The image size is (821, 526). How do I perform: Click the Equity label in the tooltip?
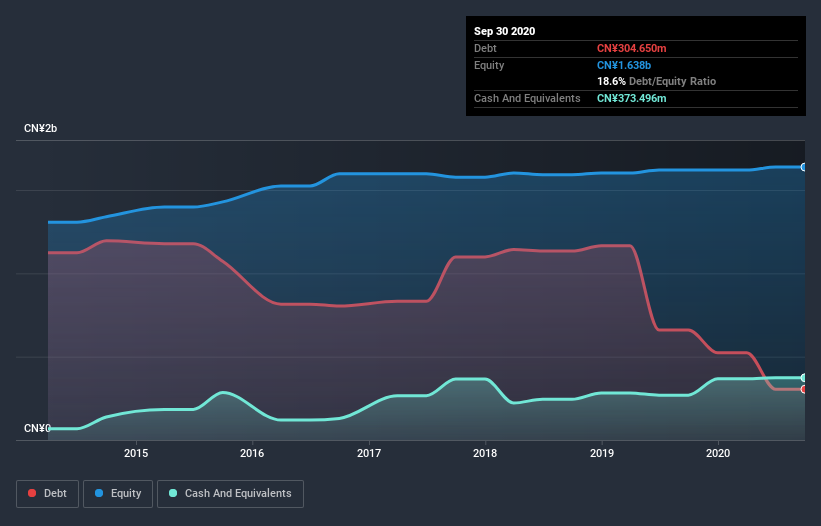[x=489, y=65]
